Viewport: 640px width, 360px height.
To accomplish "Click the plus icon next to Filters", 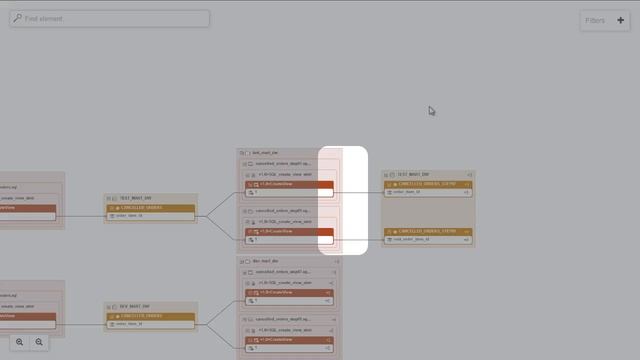I will (620, 20).
